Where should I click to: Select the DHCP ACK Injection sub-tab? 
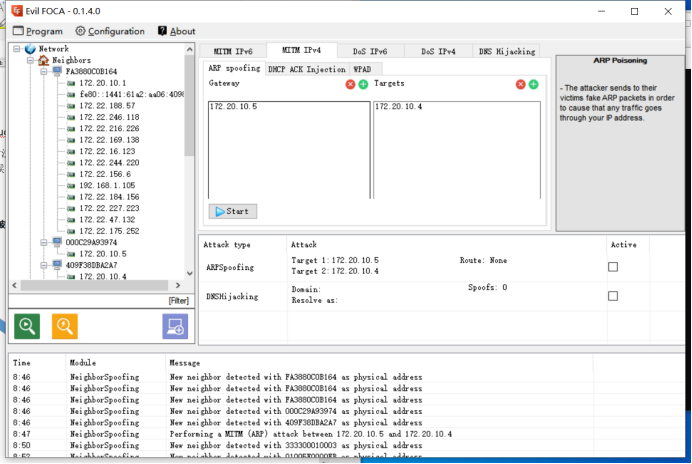(307, 69)
